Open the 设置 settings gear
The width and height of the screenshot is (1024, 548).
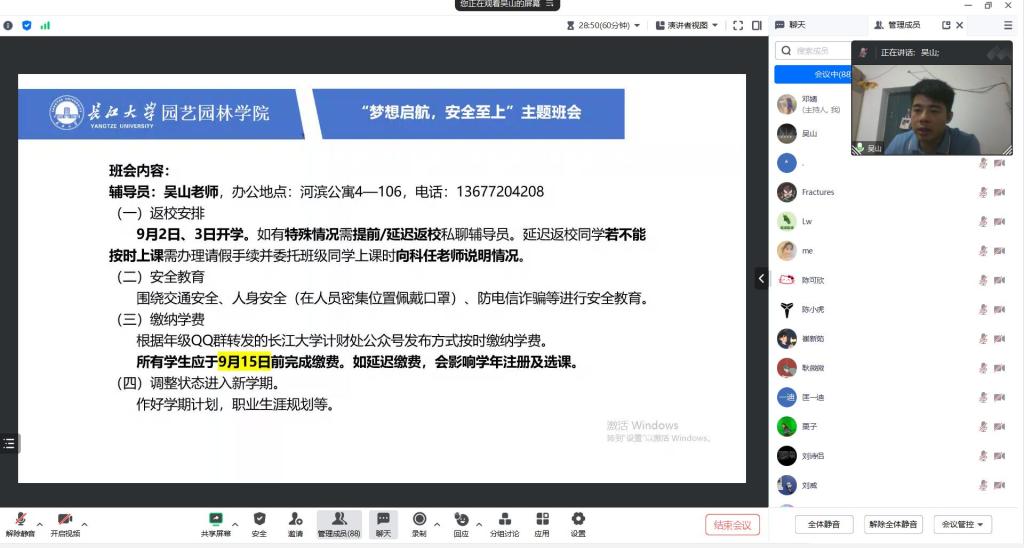[578, 520]
